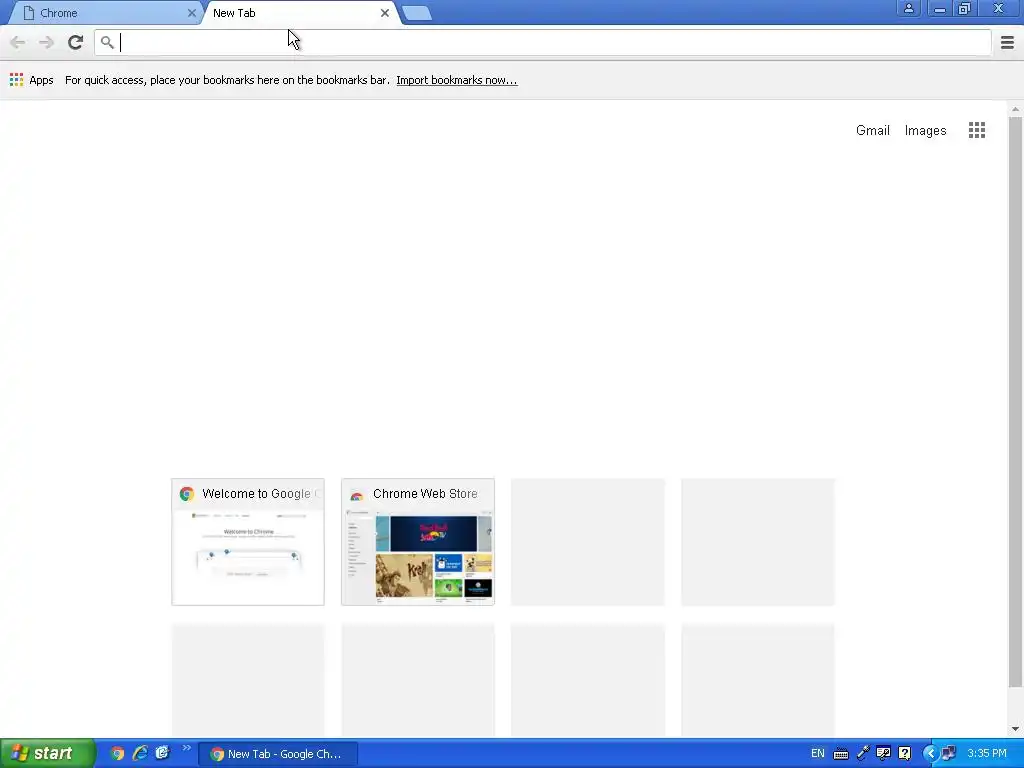Open the on-screen keyboard tray icon
1024x768 pixels.
pyautogui.click(x=841, y=754)
